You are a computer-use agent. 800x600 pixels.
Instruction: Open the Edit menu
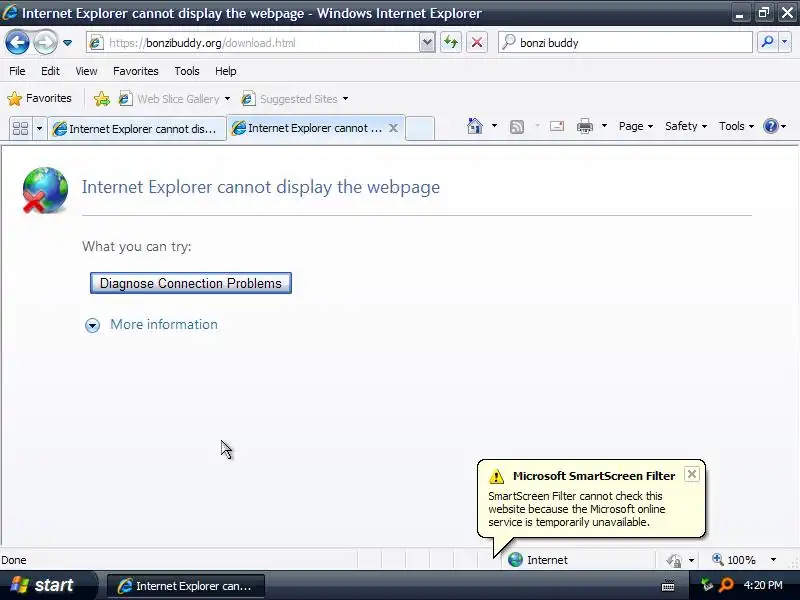(x=50, y=71)
